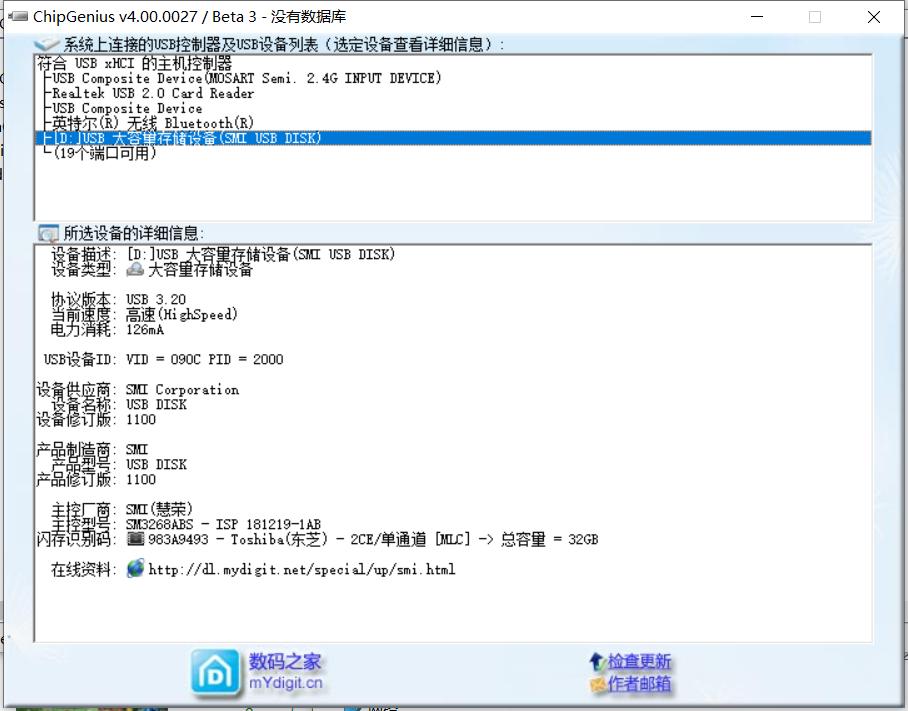Select Realtek USB 2.0 Card Reader
Screen dimensions: 908x711
[153, 93]
